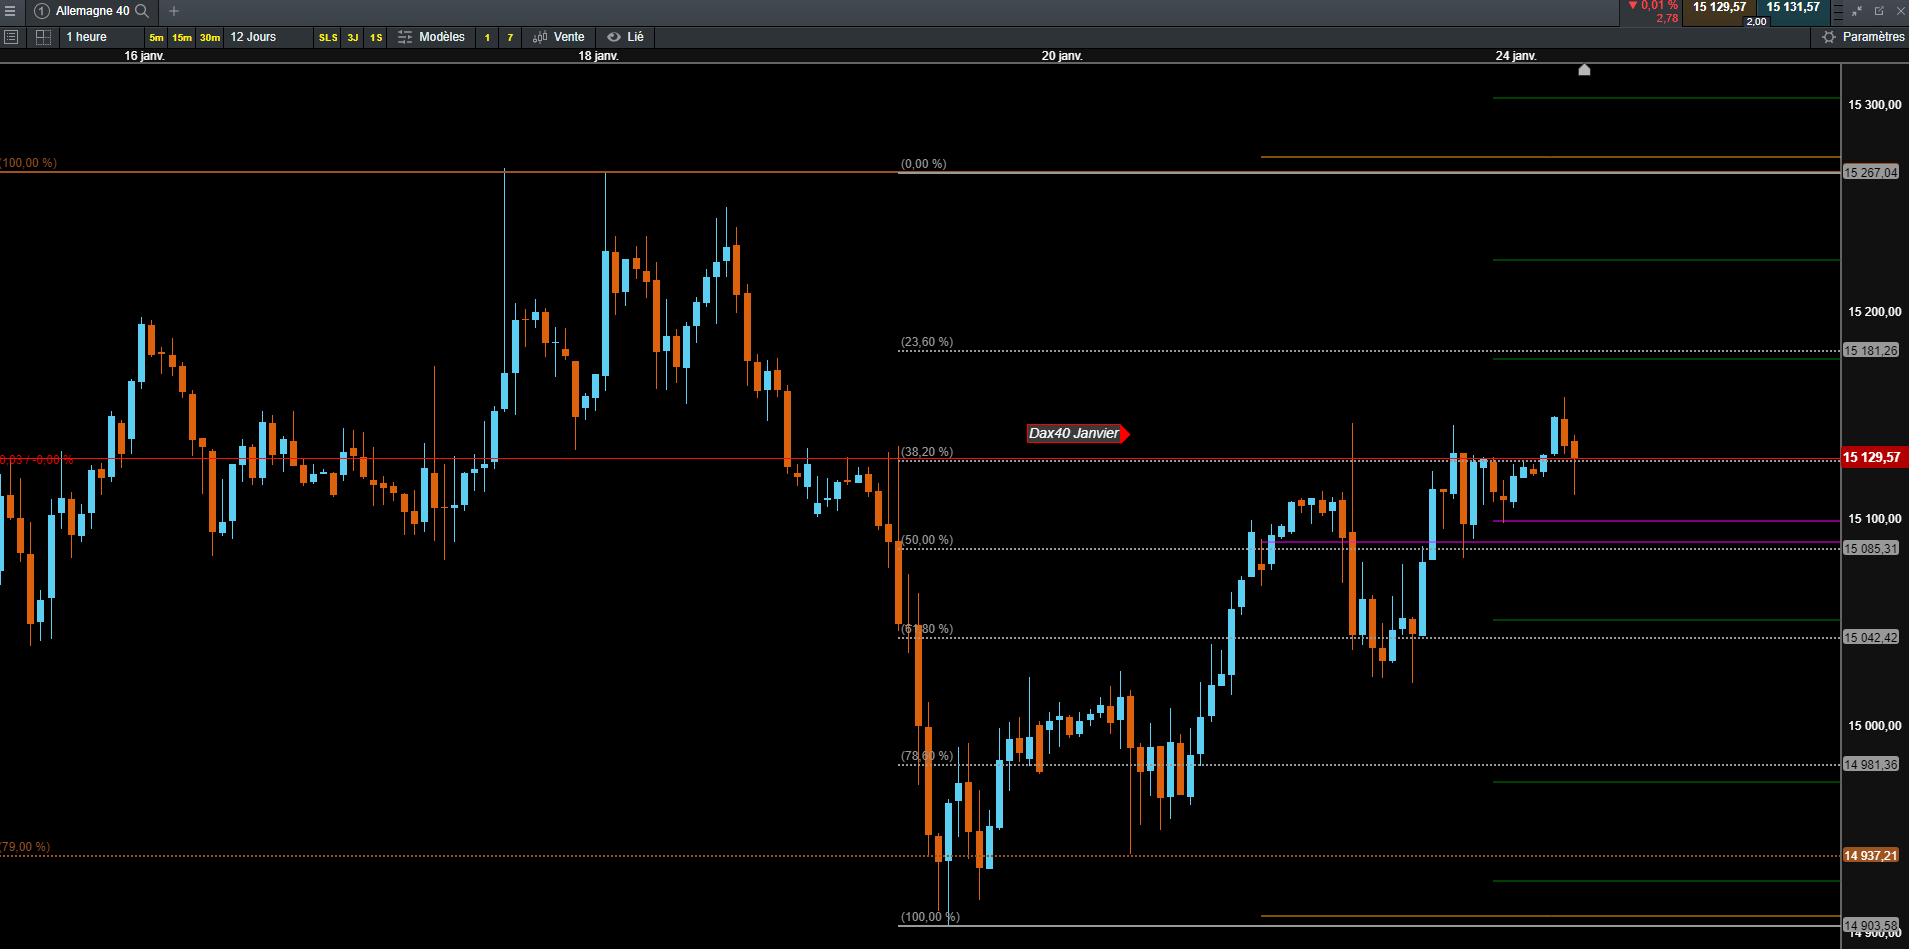Toggle the Lié eye link option

pyautogui.click(x=626, y=37)
